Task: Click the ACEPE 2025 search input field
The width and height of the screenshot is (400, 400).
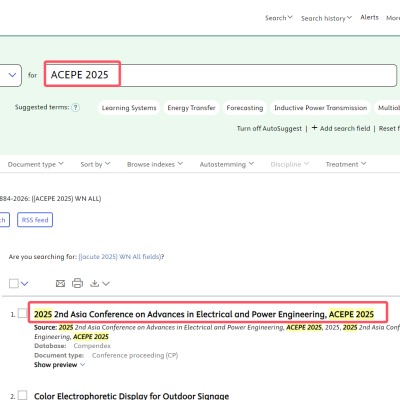Action: point(220,75)
